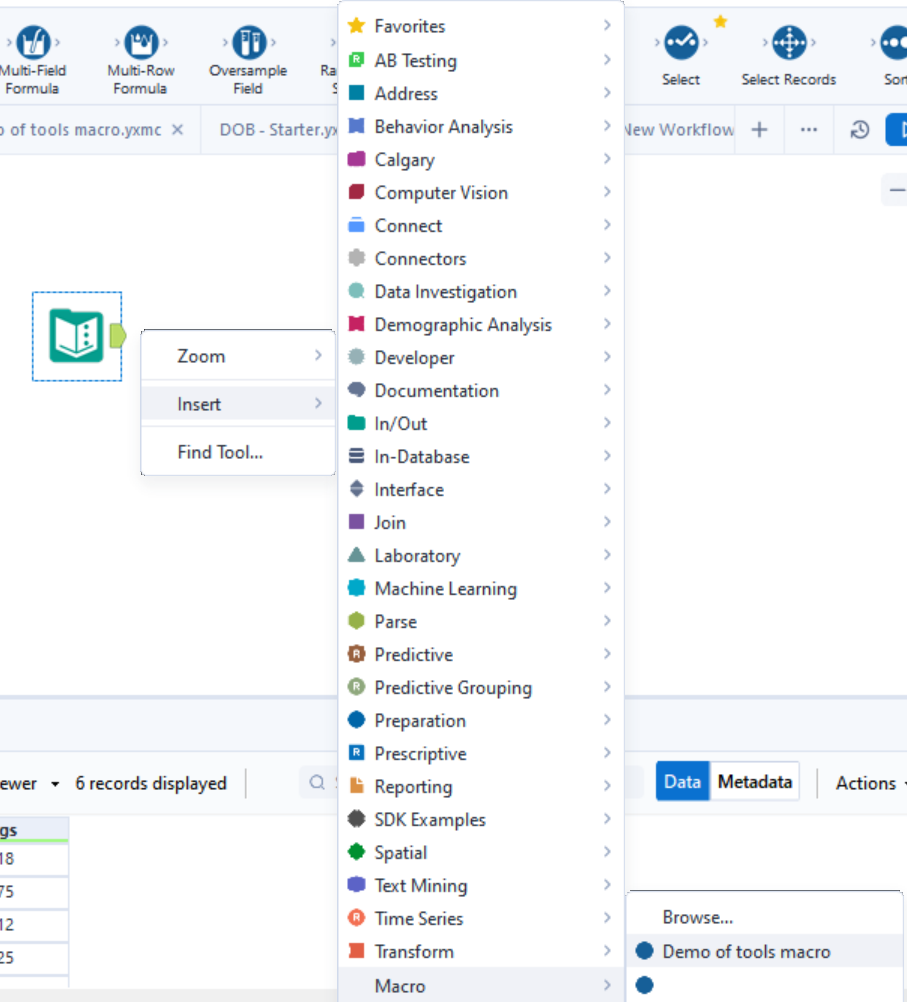Click the results search field
The image size is (907, 1002).
471,782
